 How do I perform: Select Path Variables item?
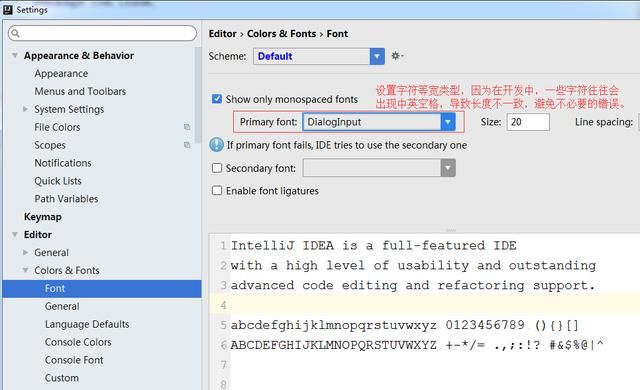(x=66, y=199)
